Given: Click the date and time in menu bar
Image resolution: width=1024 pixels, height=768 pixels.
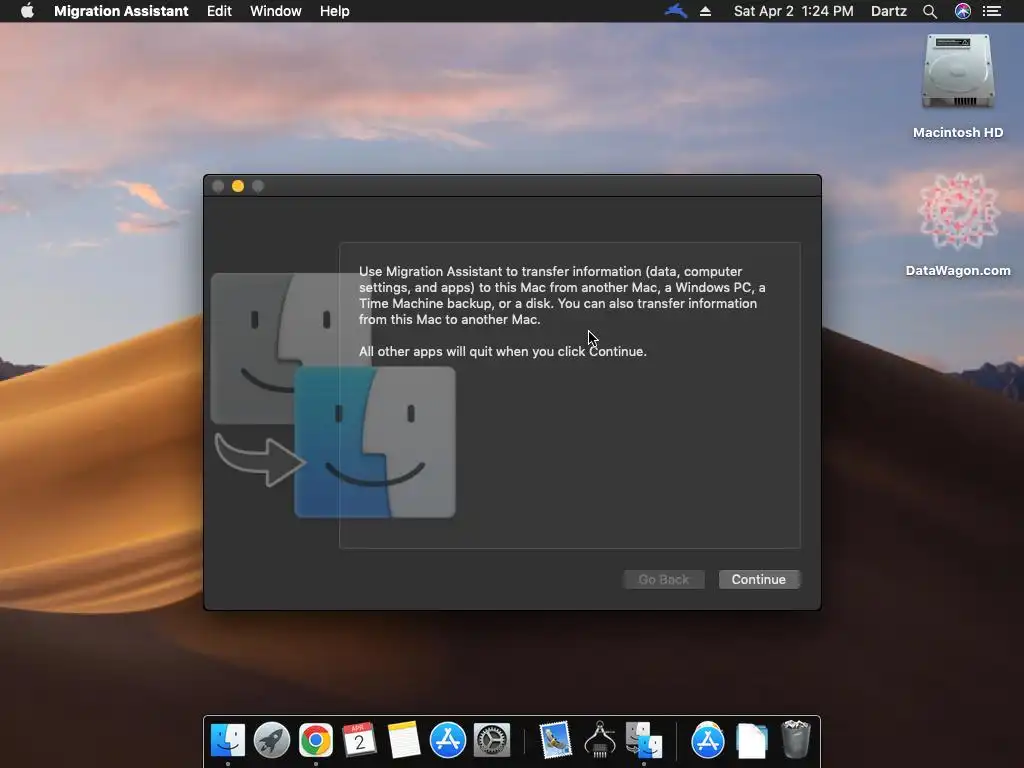Looking at the screenshot, I should coord(793,11).
